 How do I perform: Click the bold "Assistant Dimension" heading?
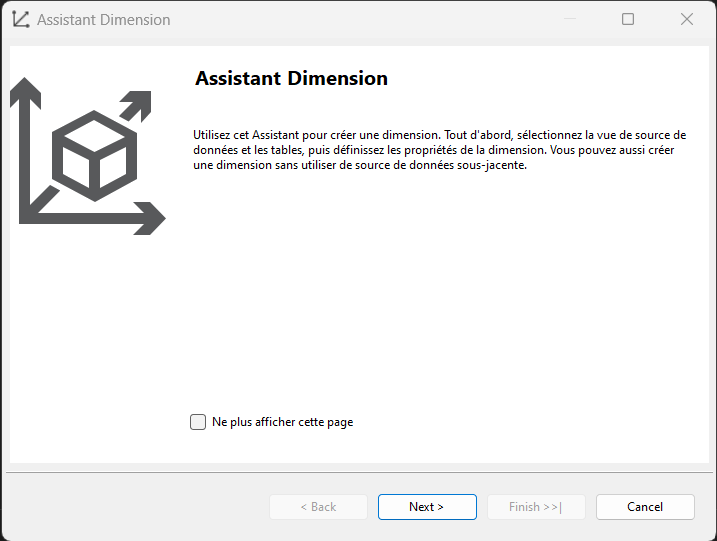click(x=291, y=78)
